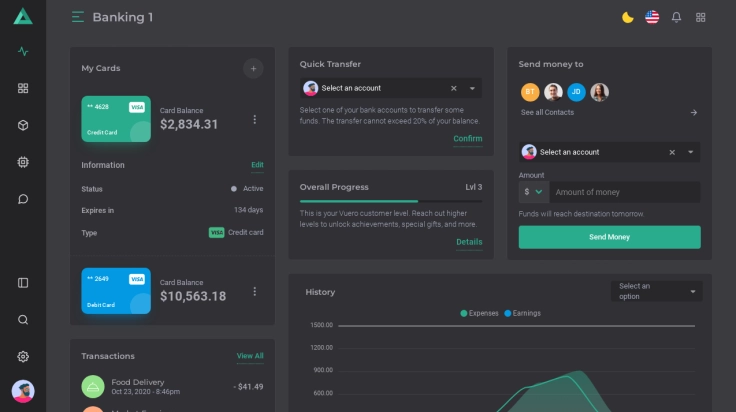Click the activity pulse icon in sidebar
Screen dimensions: 736x412
(23, 52)
